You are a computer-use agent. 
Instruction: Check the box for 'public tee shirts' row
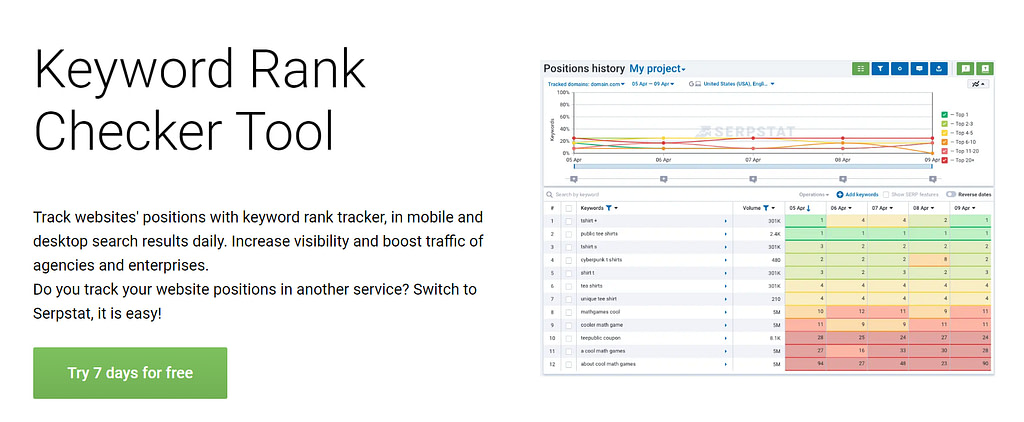[569, 234]
